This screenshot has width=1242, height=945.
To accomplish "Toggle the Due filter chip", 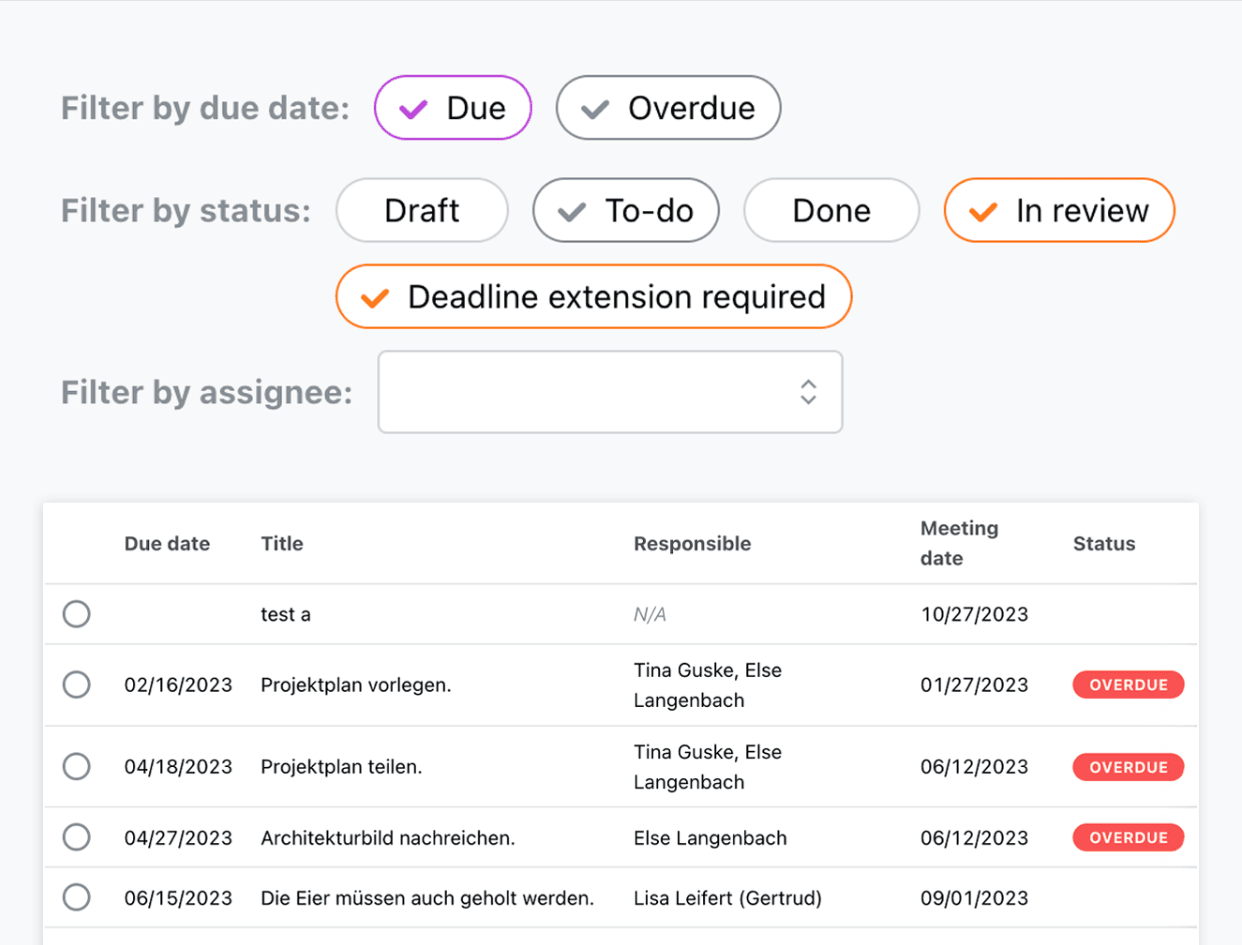I will coord(453,108).
